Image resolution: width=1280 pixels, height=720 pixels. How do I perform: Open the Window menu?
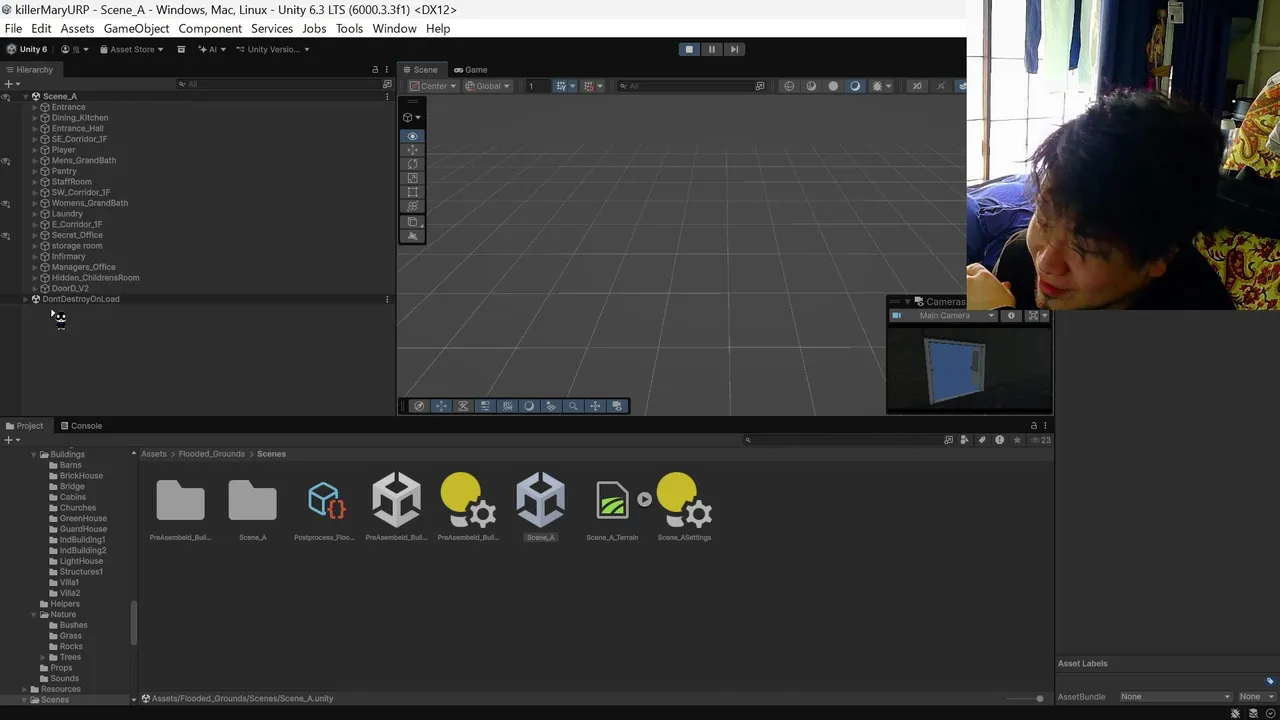tap(394, 28)
